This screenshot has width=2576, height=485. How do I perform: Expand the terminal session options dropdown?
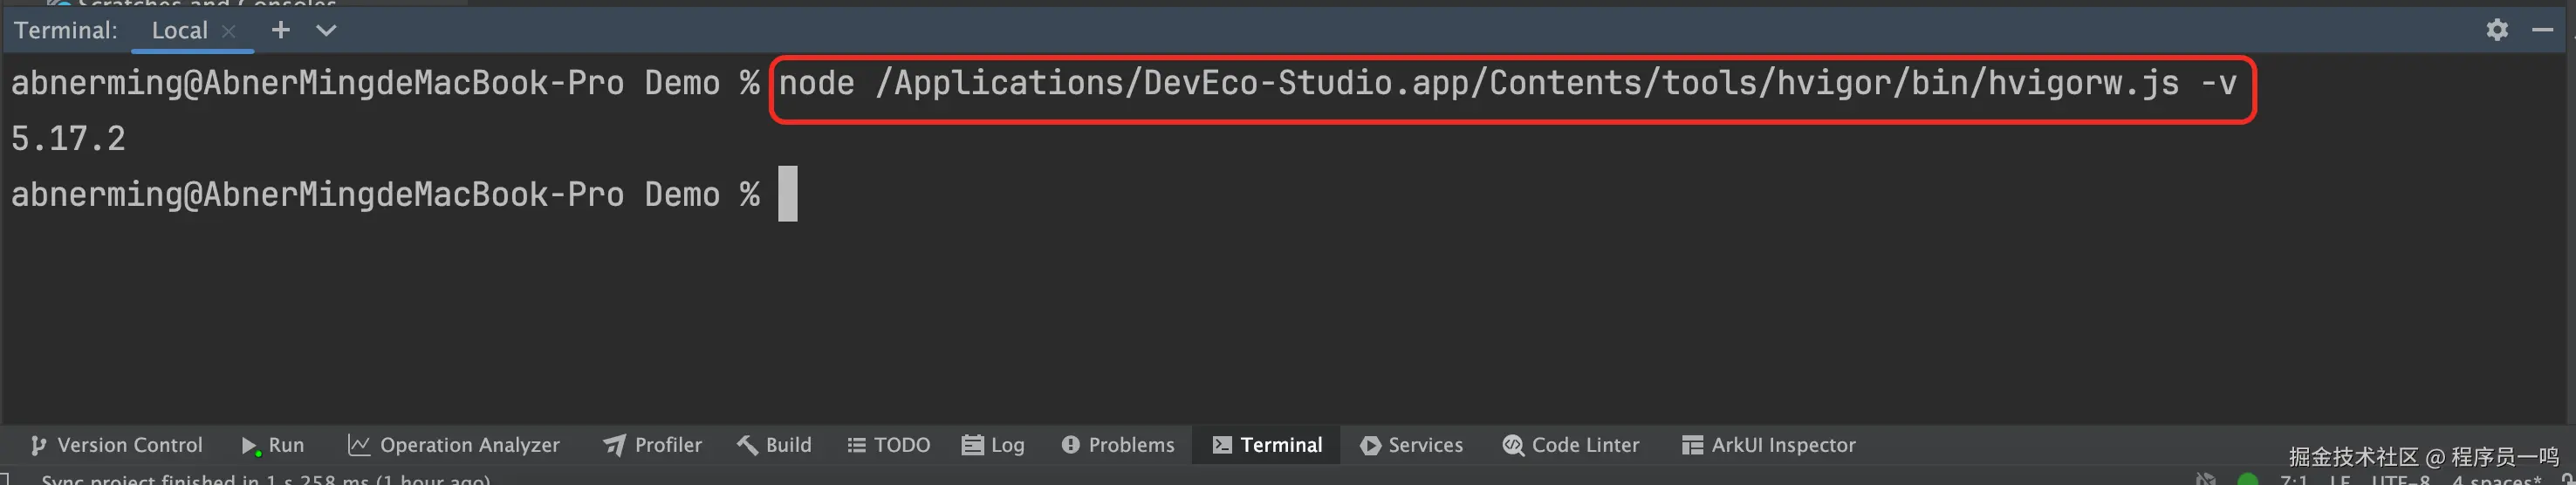326,30
